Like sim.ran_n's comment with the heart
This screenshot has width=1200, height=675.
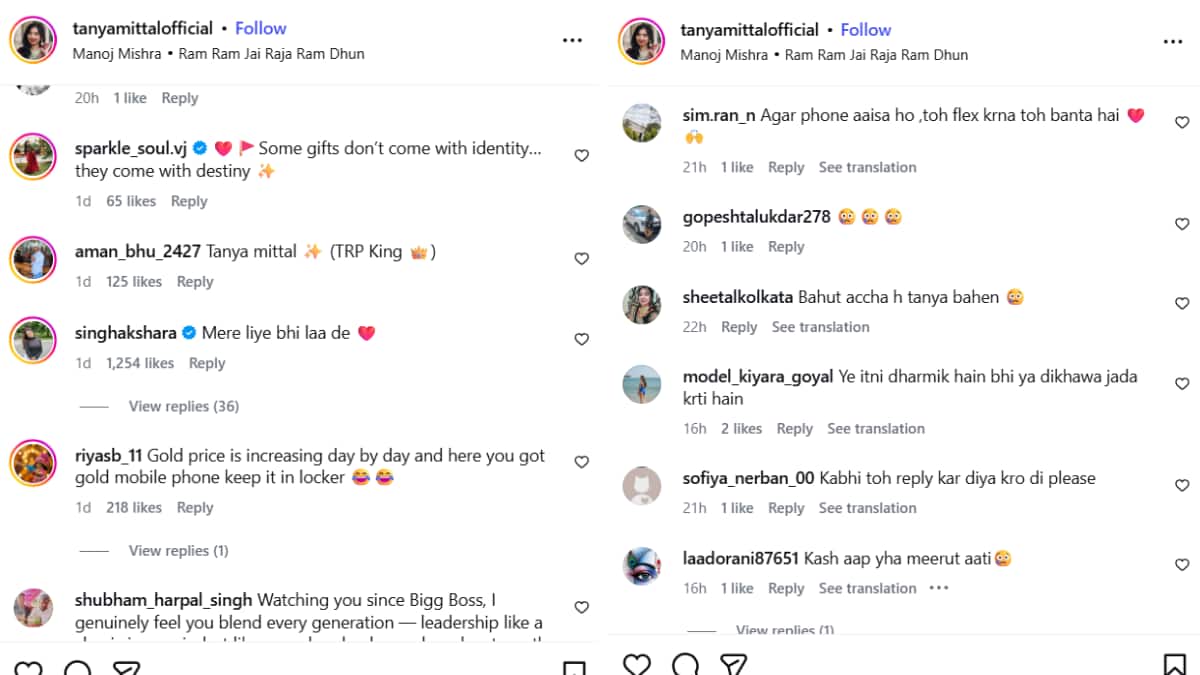tap(1182, 122)
